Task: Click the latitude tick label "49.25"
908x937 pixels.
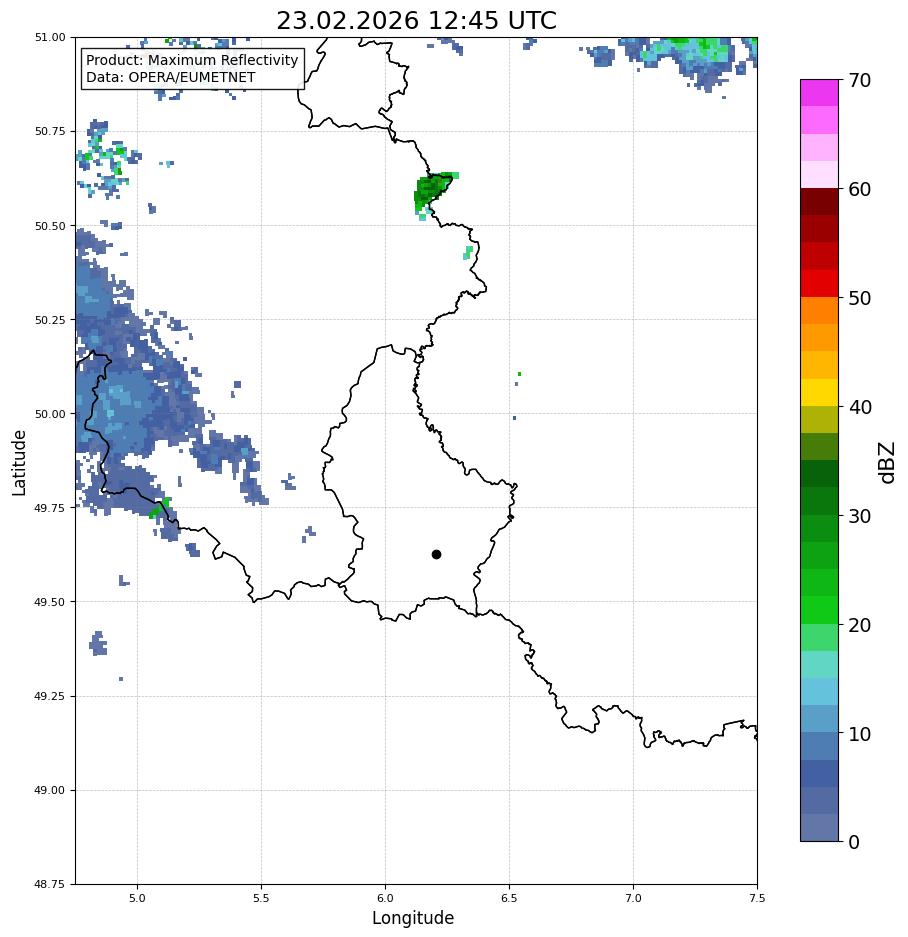Action: point(50,696)
